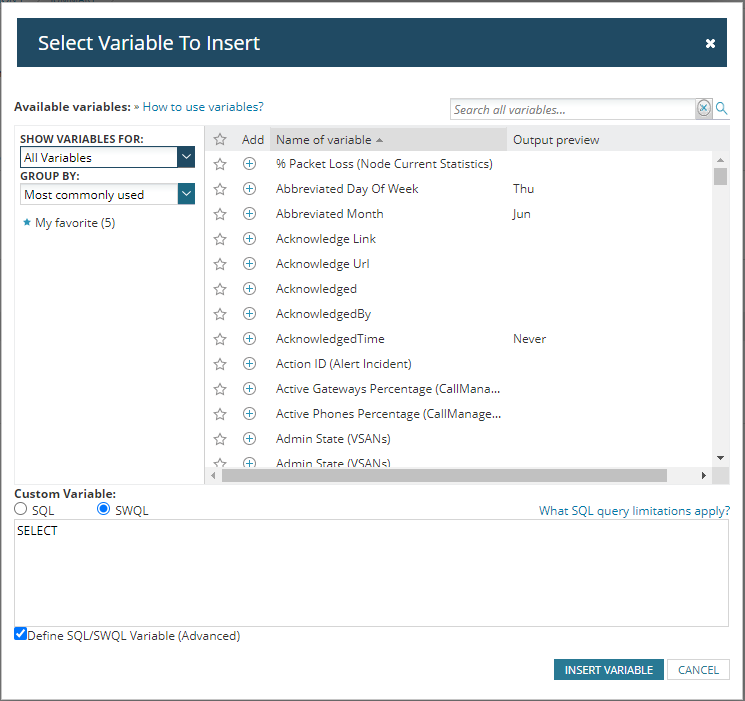Screen dimensions: 745x701
Task: Add the Abbreviated Month variable
Action: point(250,214)
